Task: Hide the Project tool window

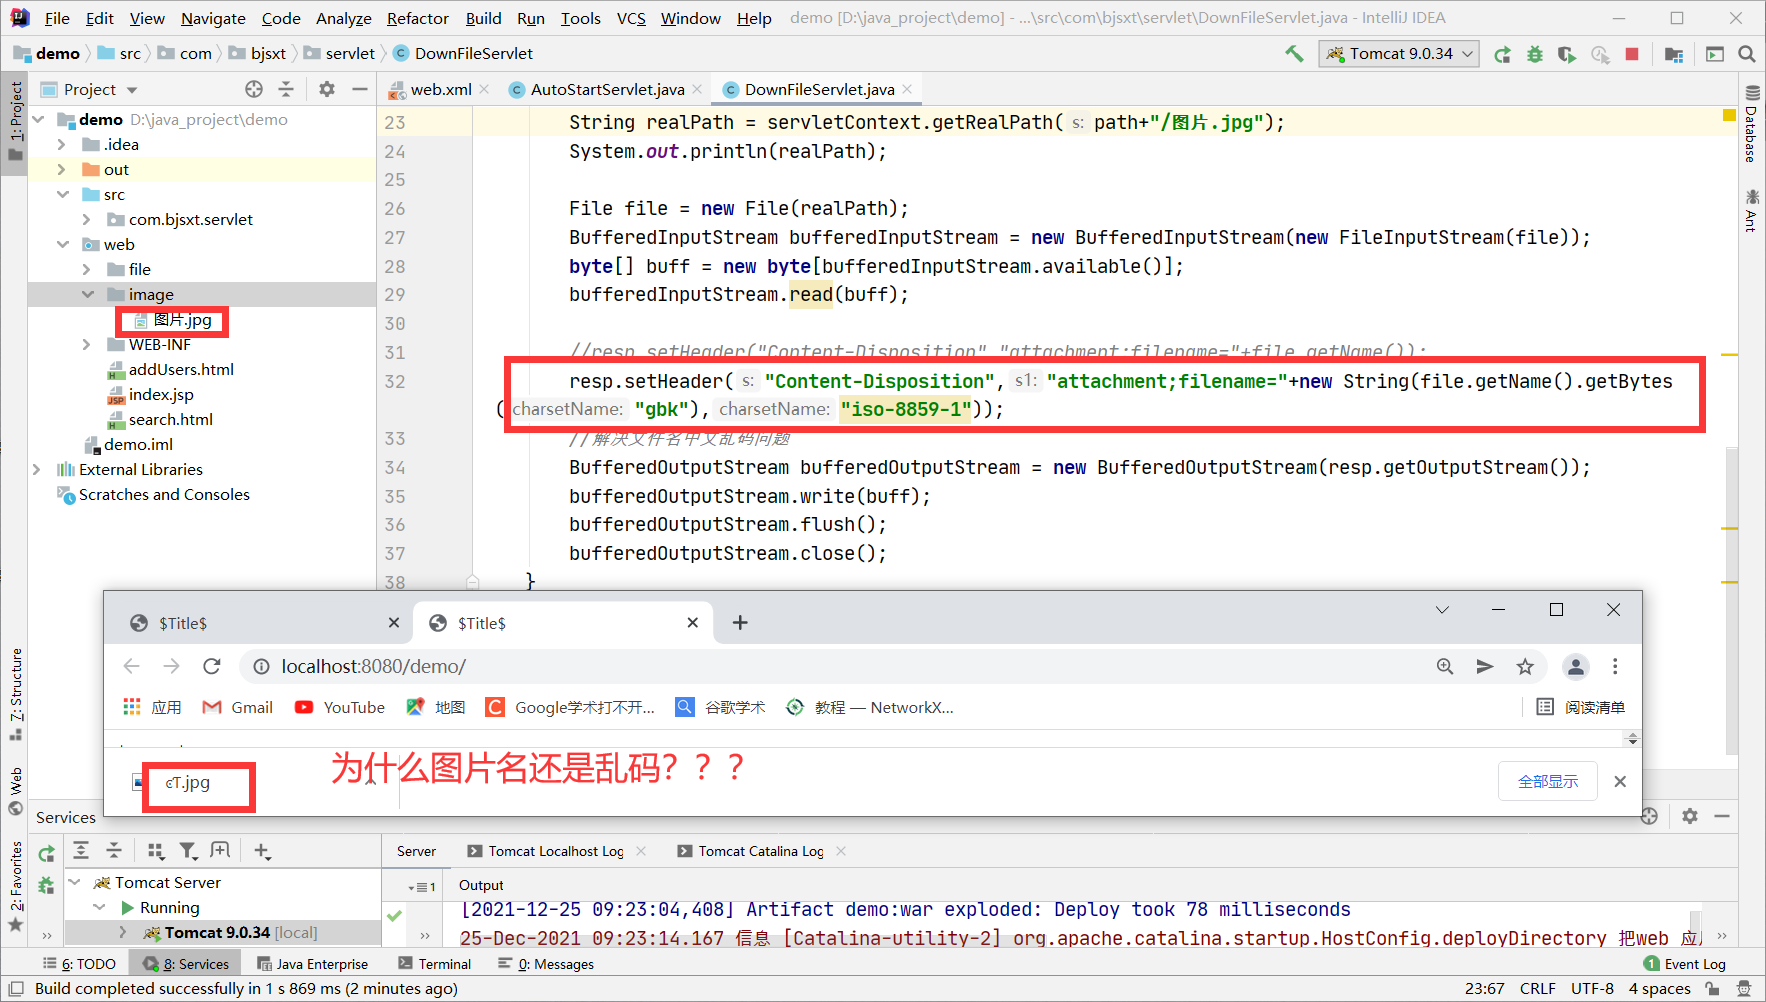Action: (360, 89)
